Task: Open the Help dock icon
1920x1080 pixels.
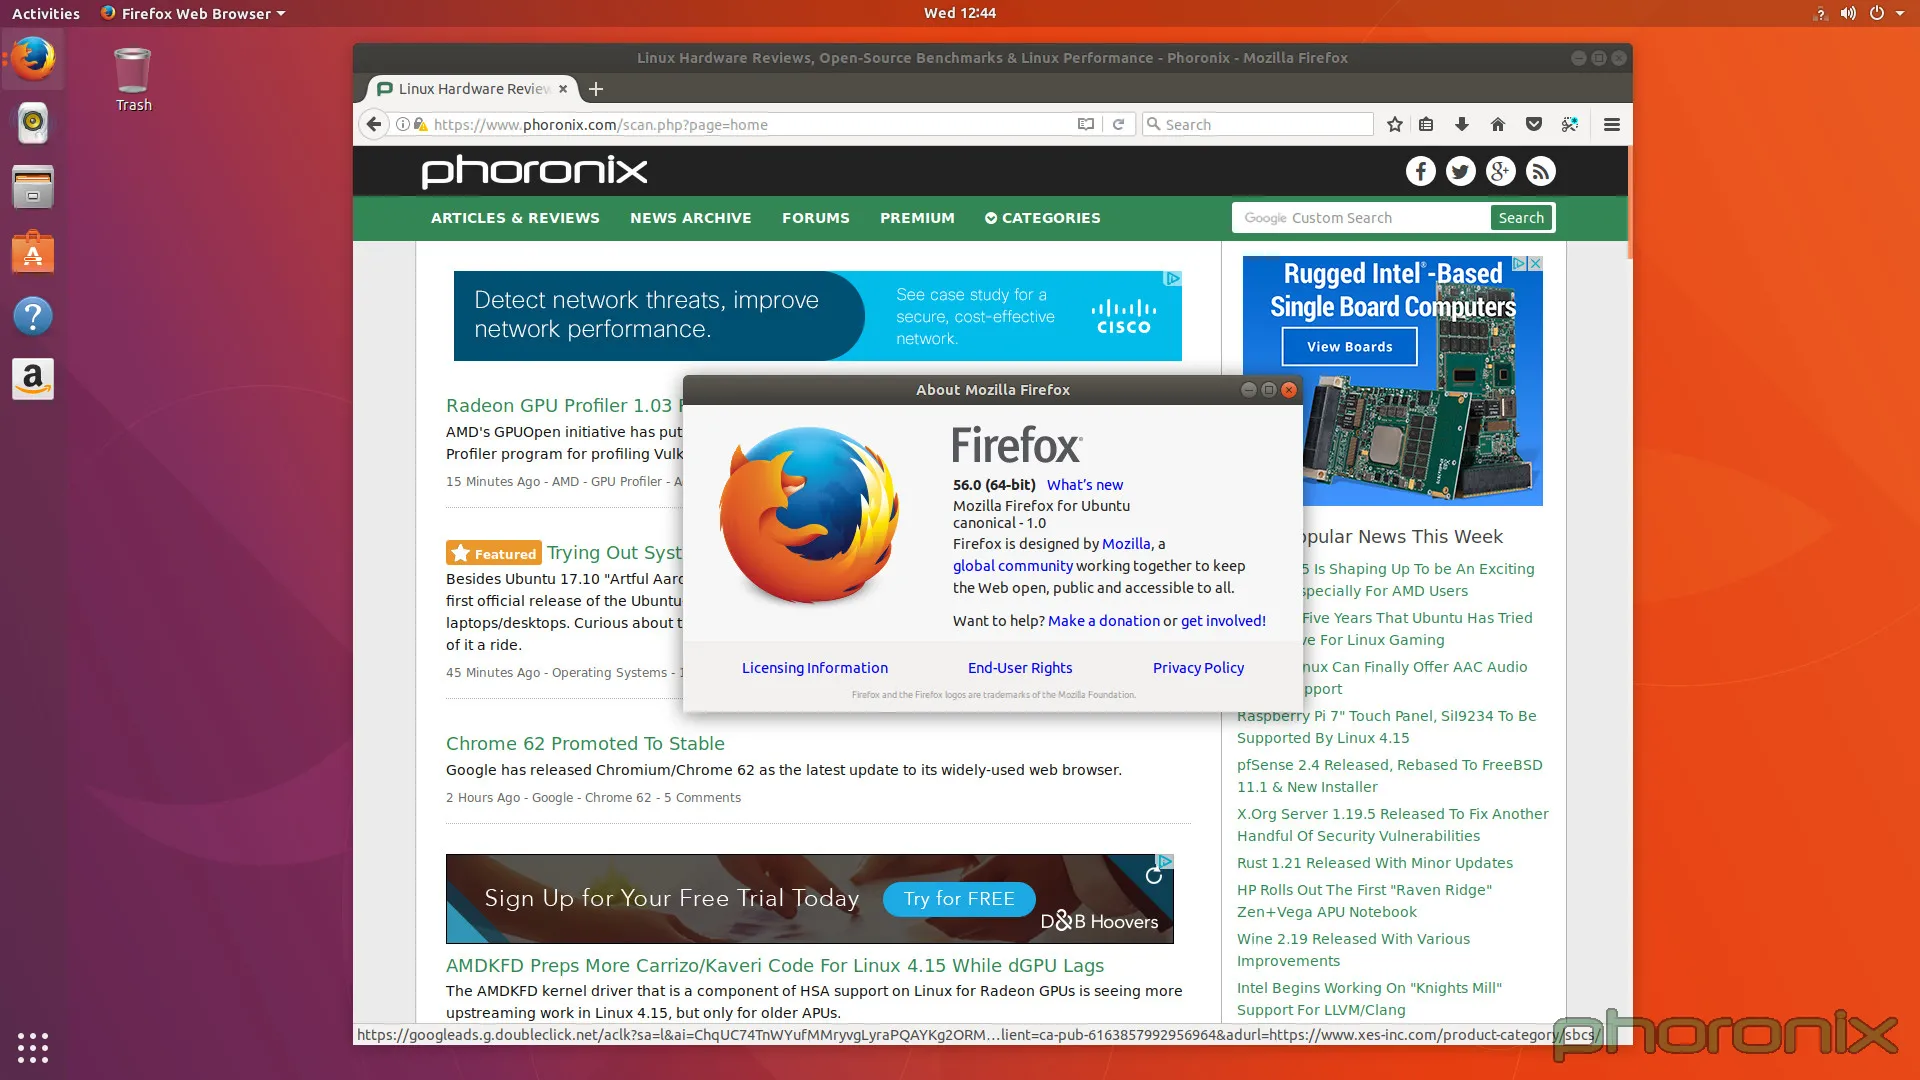Action: (x=33, y=316)
